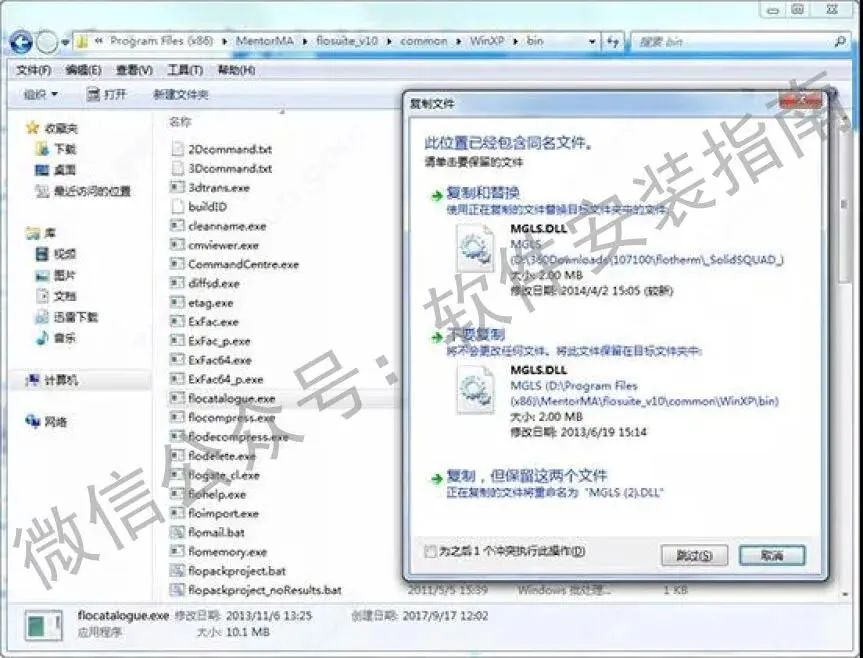Click the 名称 column header

(x=179, y=122)
